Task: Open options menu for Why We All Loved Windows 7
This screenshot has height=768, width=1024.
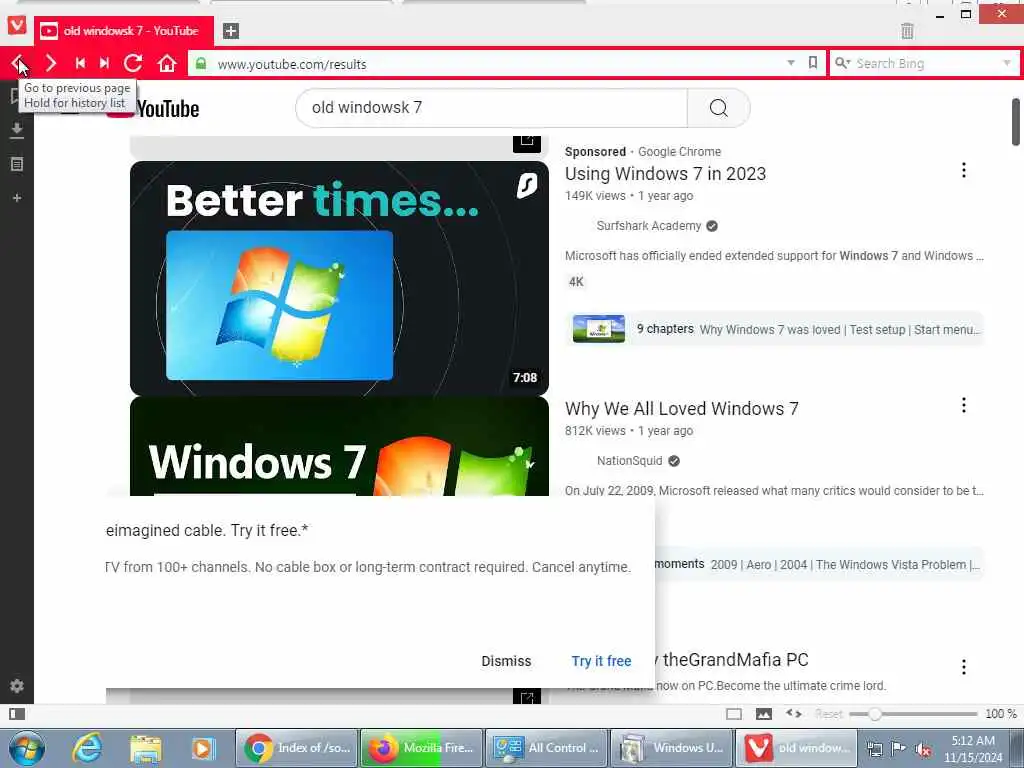Action: coord(963,406)
